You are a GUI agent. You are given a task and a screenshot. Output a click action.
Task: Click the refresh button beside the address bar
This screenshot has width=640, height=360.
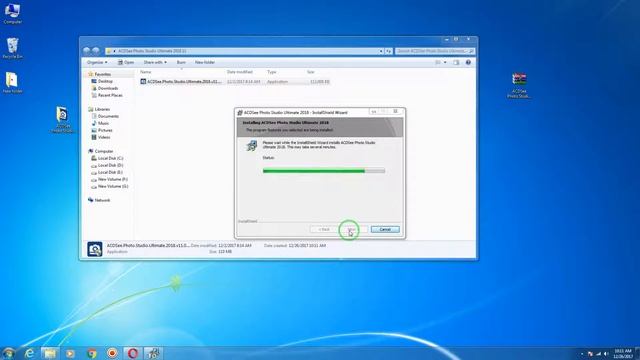(389, 51)
